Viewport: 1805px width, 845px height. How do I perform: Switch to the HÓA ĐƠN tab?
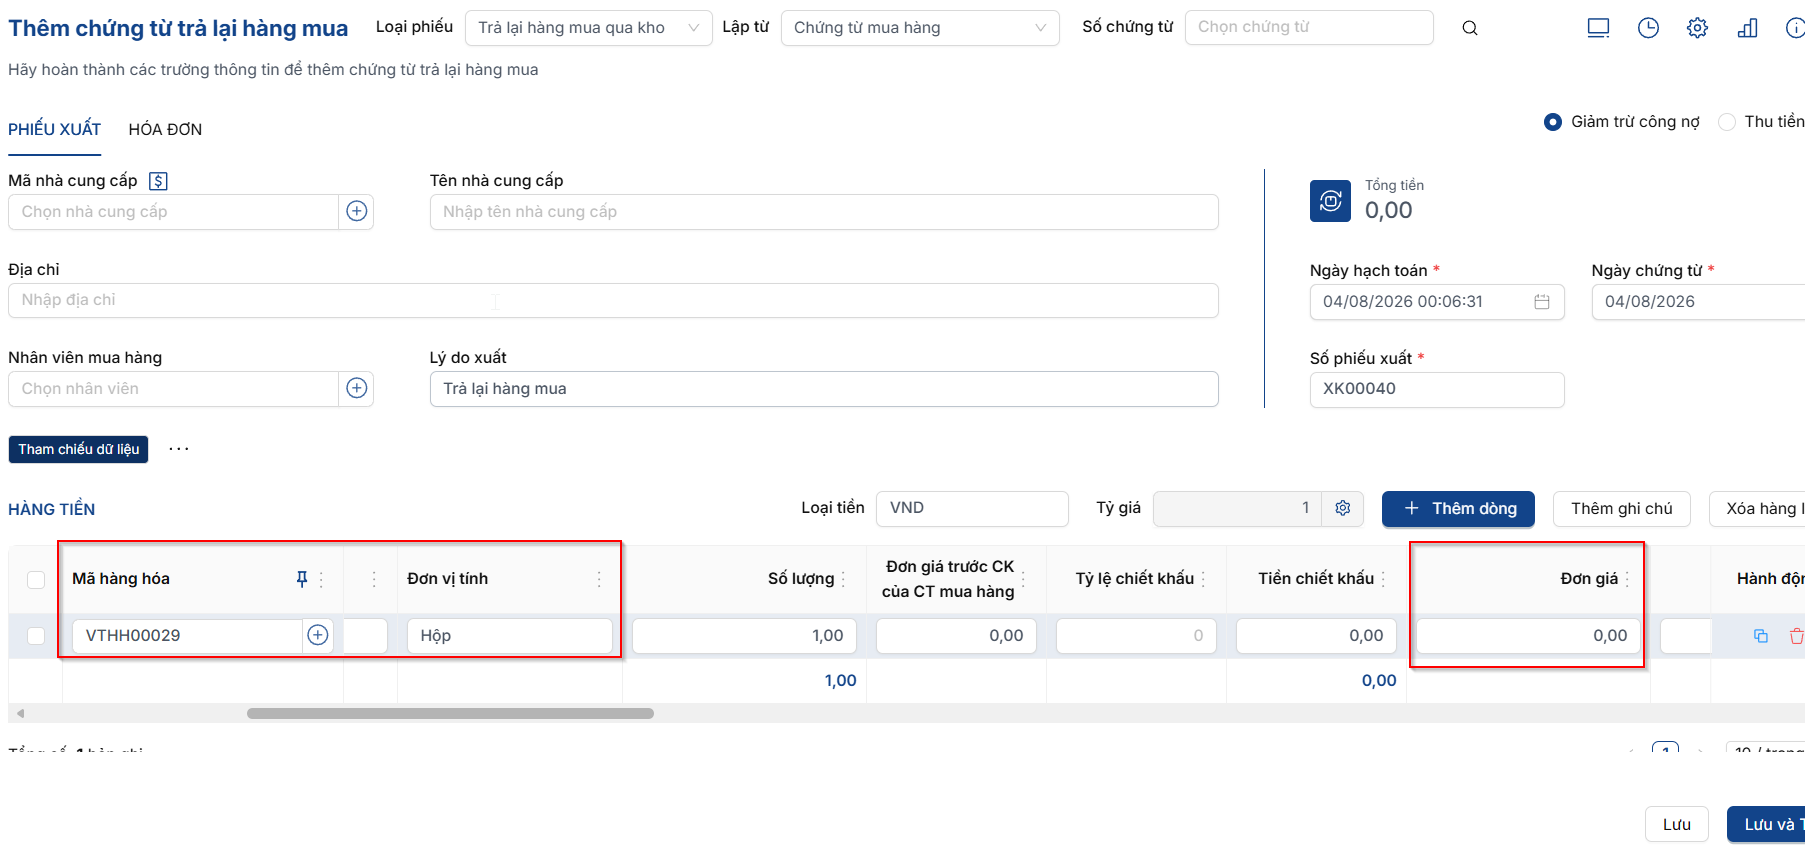tap(165, 129)
